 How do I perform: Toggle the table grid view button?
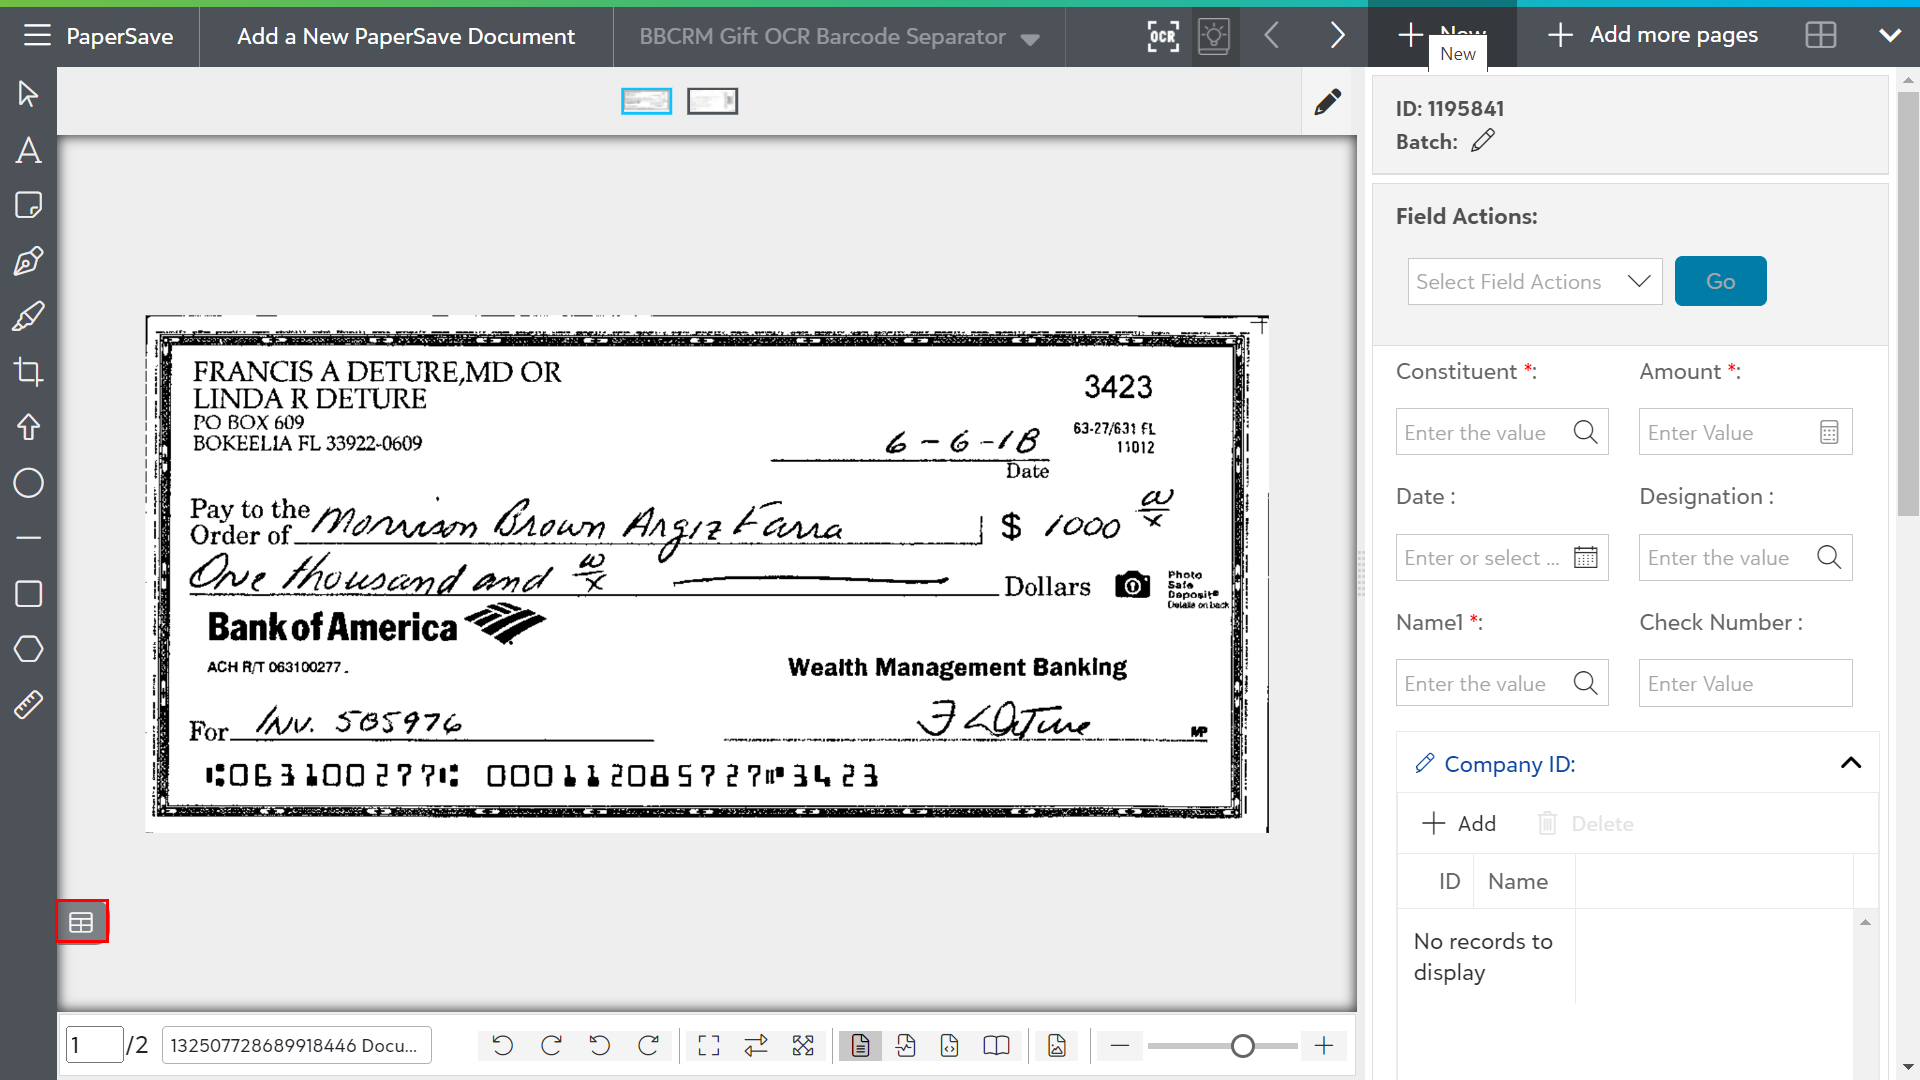pyautogui.click(x=82, y=922)
